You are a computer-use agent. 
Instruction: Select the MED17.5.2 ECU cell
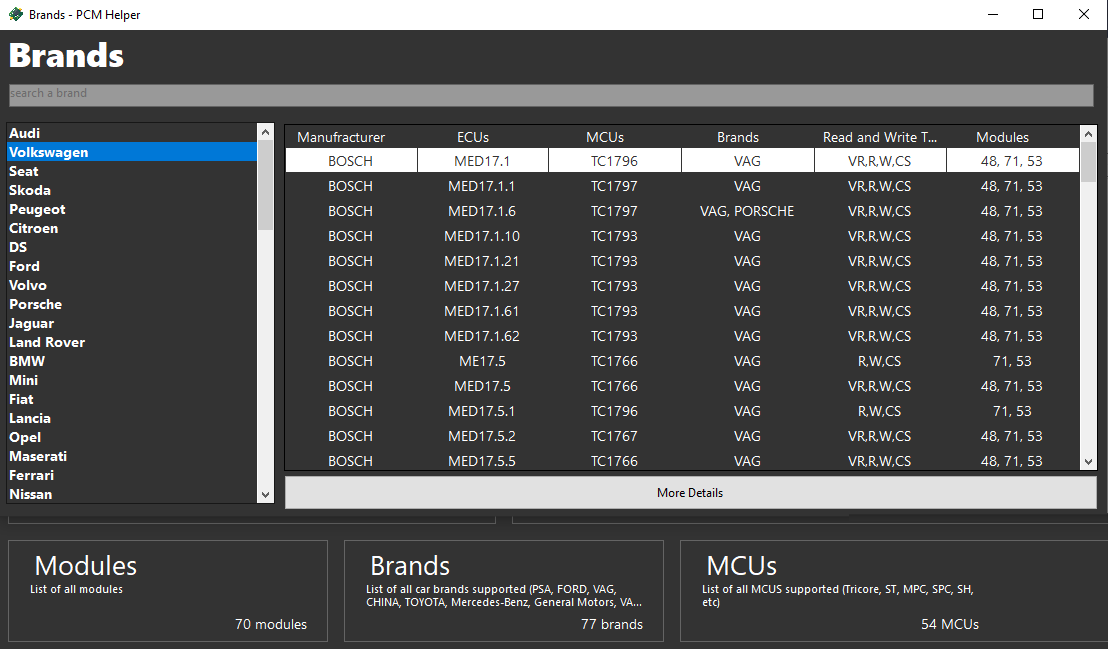click(x=483, y=436)
